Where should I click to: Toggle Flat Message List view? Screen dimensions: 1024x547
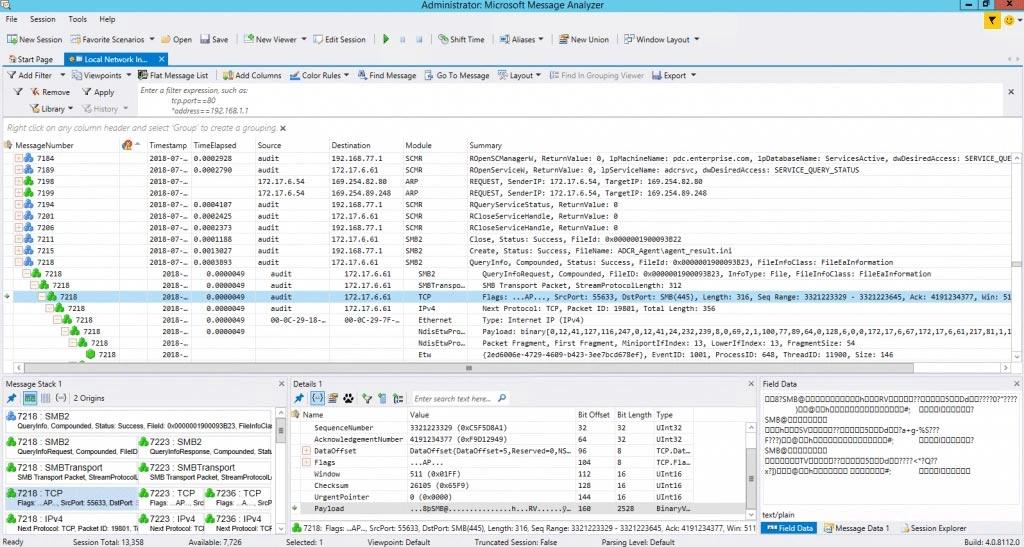173,76
